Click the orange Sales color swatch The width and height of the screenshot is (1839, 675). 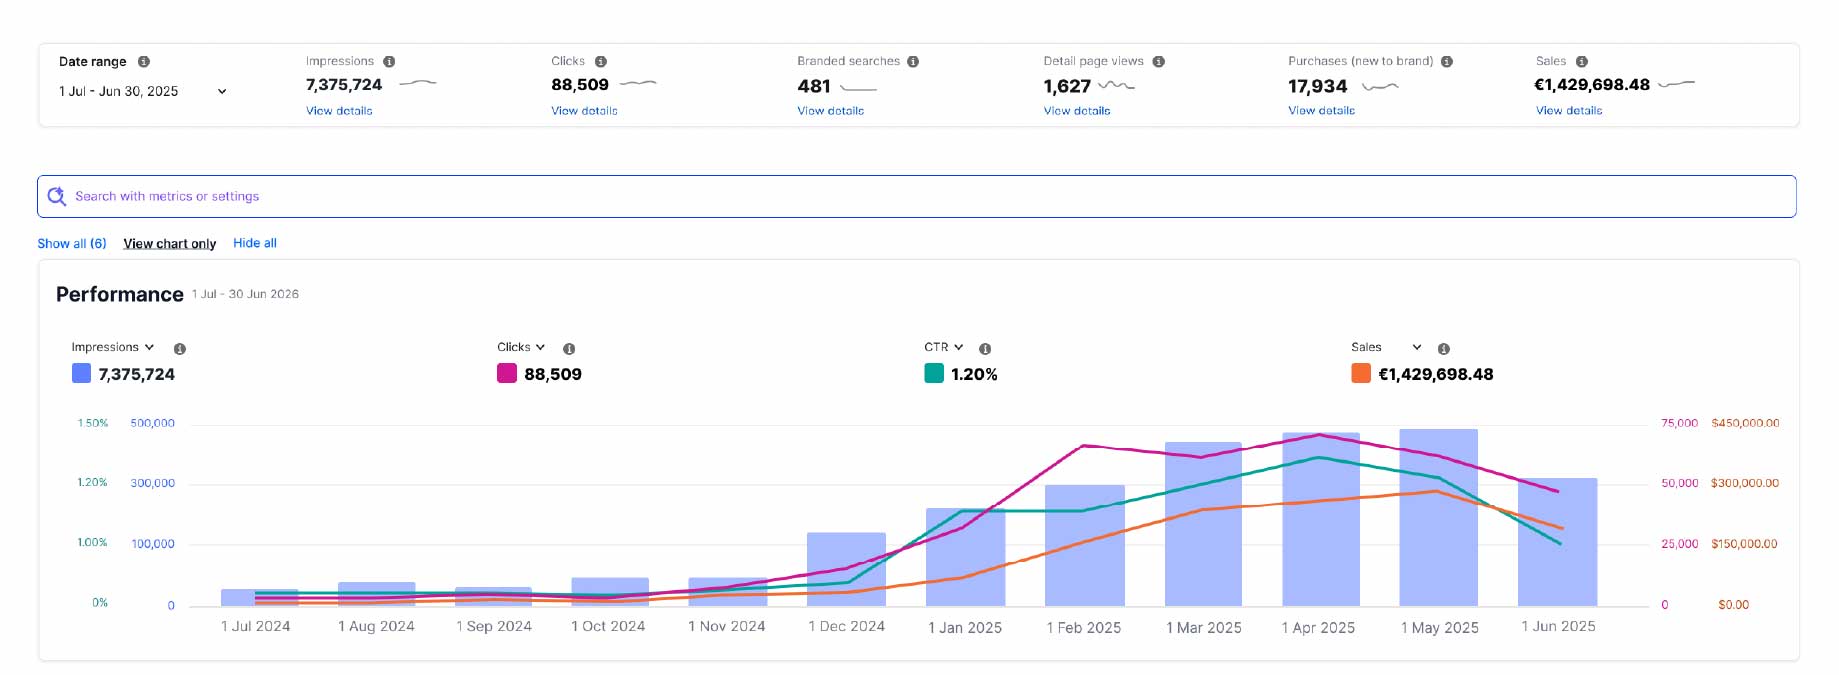coord(1361,373)
